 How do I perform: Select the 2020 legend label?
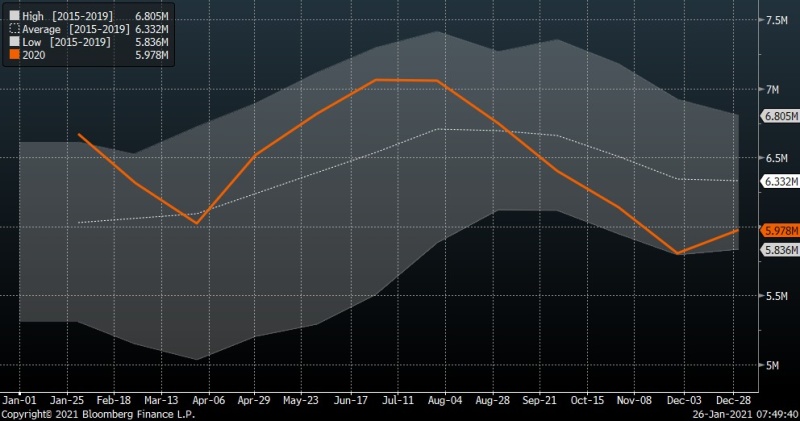pyautogui.click(x=34, y=55)
